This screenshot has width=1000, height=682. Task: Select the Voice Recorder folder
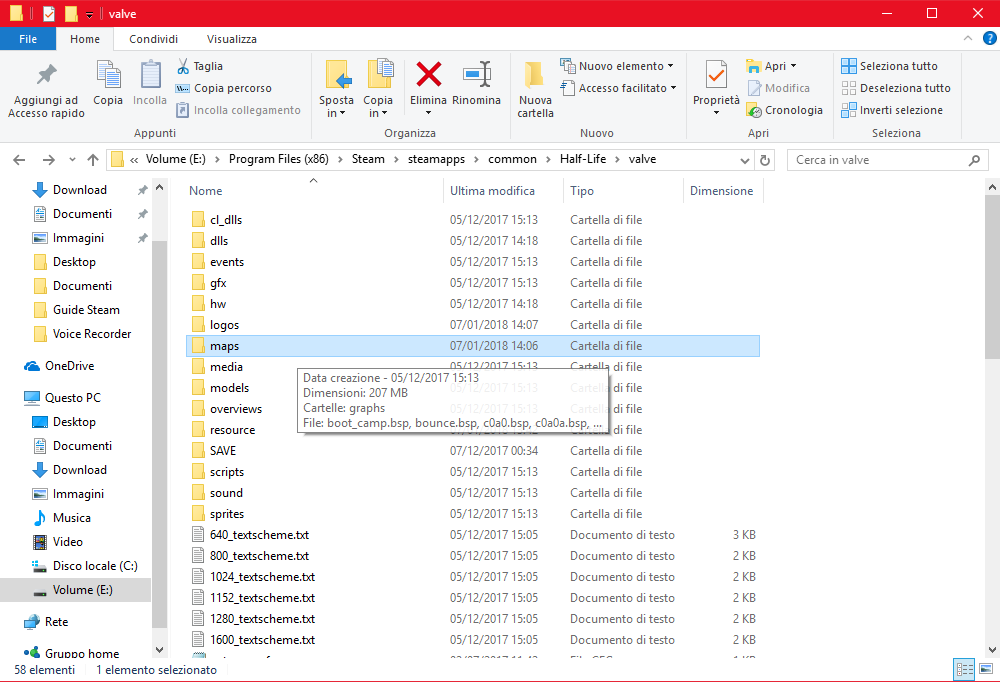(x=92, y=334)
